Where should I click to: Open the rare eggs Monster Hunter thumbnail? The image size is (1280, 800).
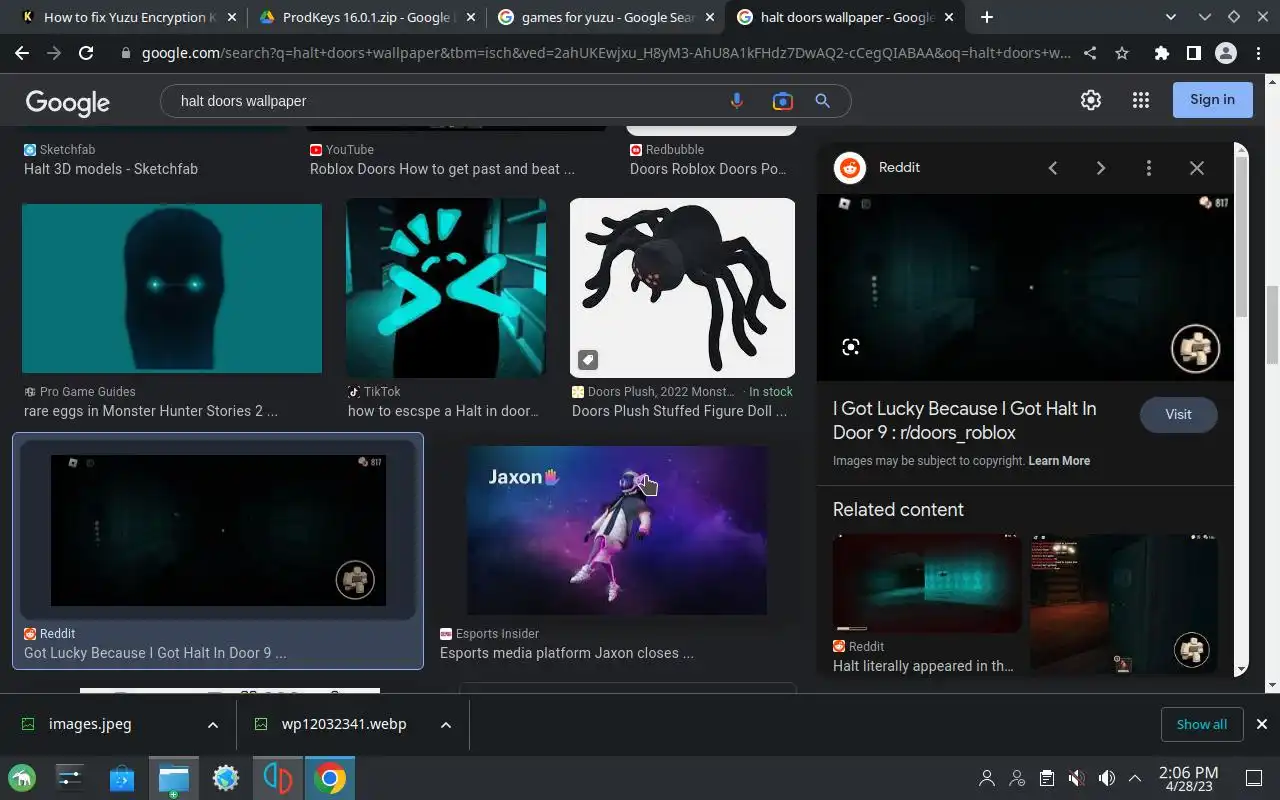tap(172, 288)
